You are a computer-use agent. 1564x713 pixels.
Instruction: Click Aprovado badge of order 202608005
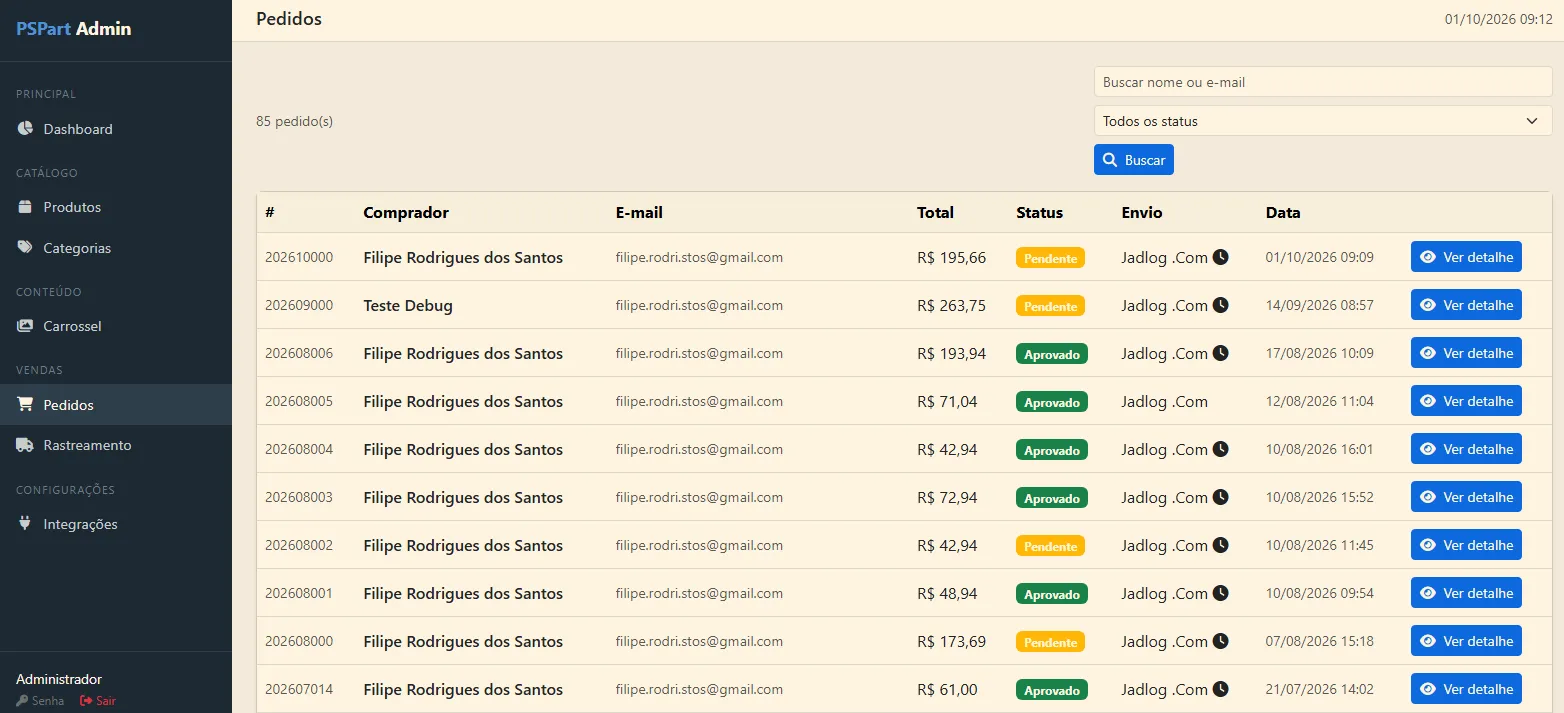[x=1052, y=402]
